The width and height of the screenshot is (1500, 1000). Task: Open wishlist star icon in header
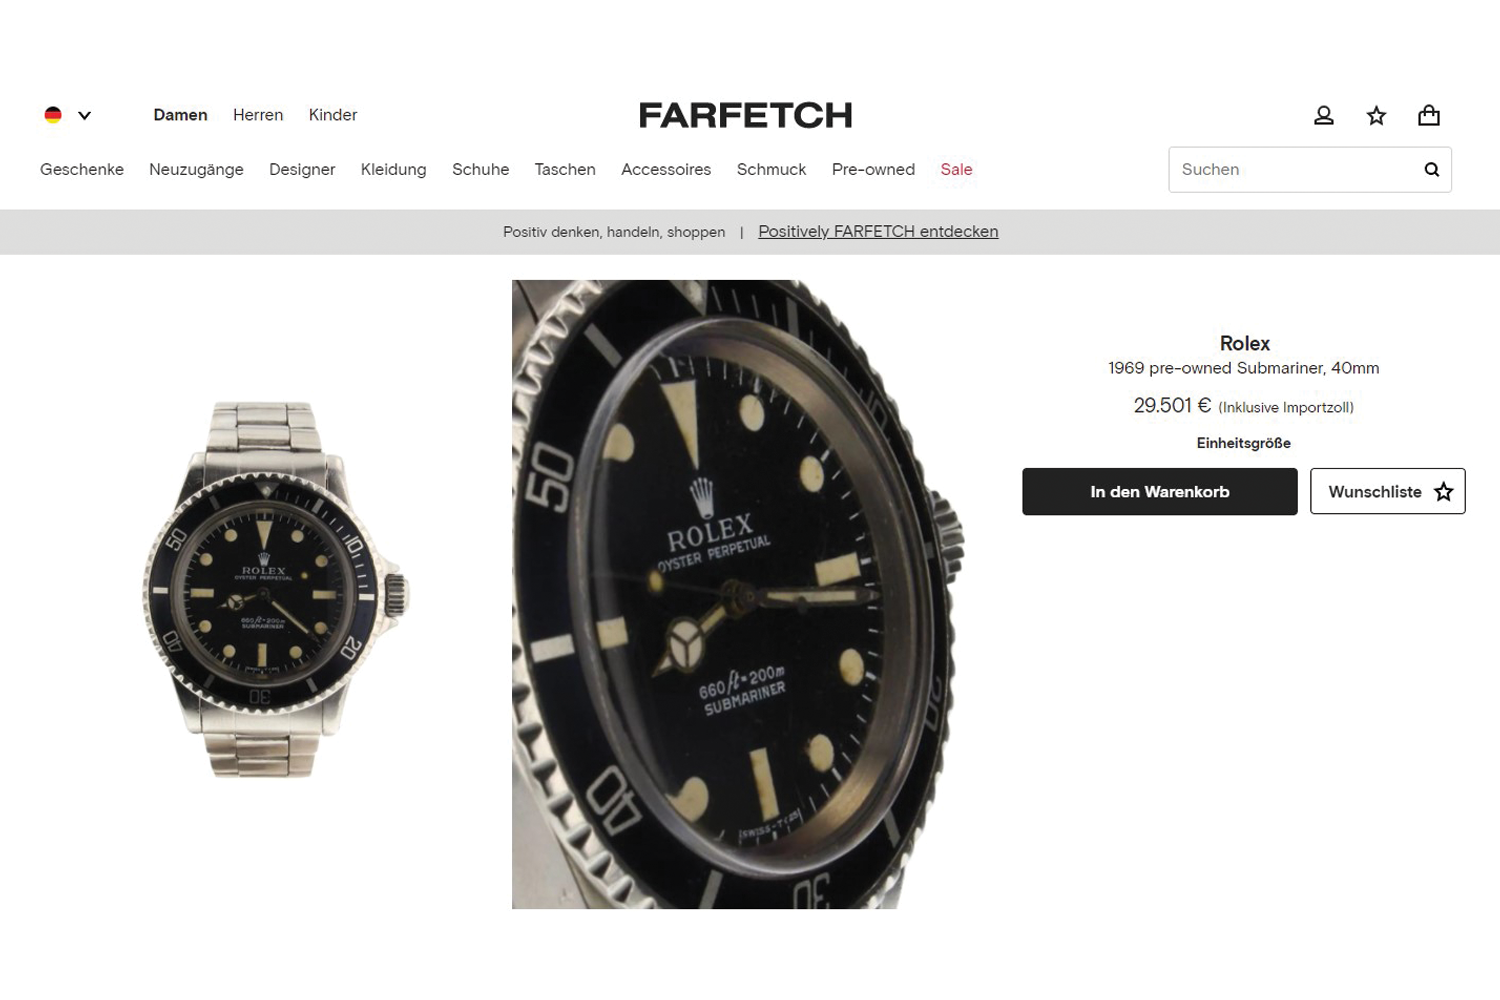pyautogui.click(x=1376, y=115)
